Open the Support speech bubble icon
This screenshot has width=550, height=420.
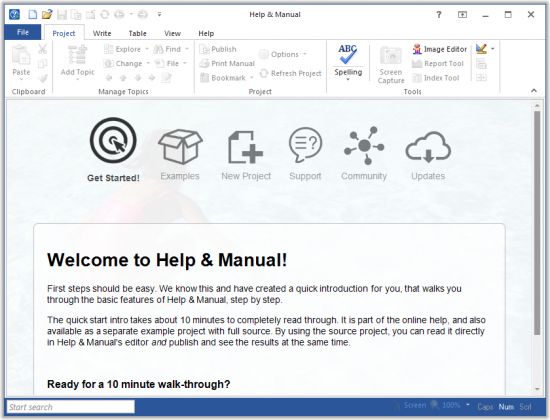pos(305,145)
